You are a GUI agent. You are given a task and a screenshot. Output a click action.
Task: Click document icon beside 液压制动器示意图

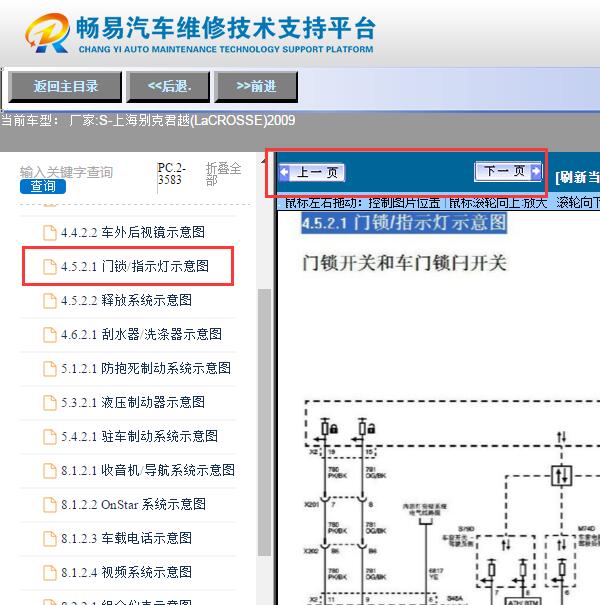(49, 402)
